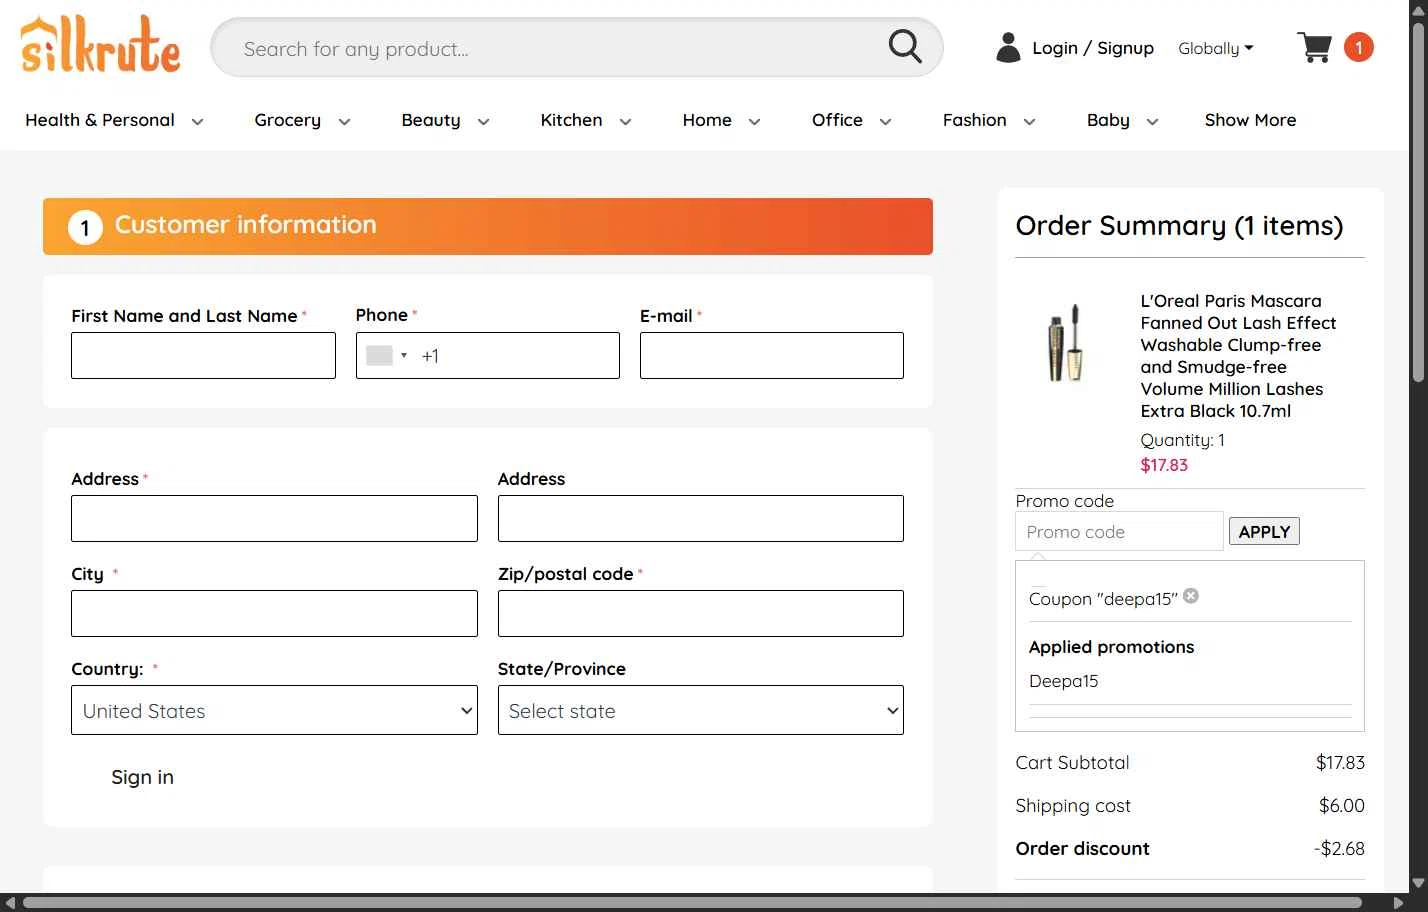Open the Globally region dropdown

coord(1215,48)
